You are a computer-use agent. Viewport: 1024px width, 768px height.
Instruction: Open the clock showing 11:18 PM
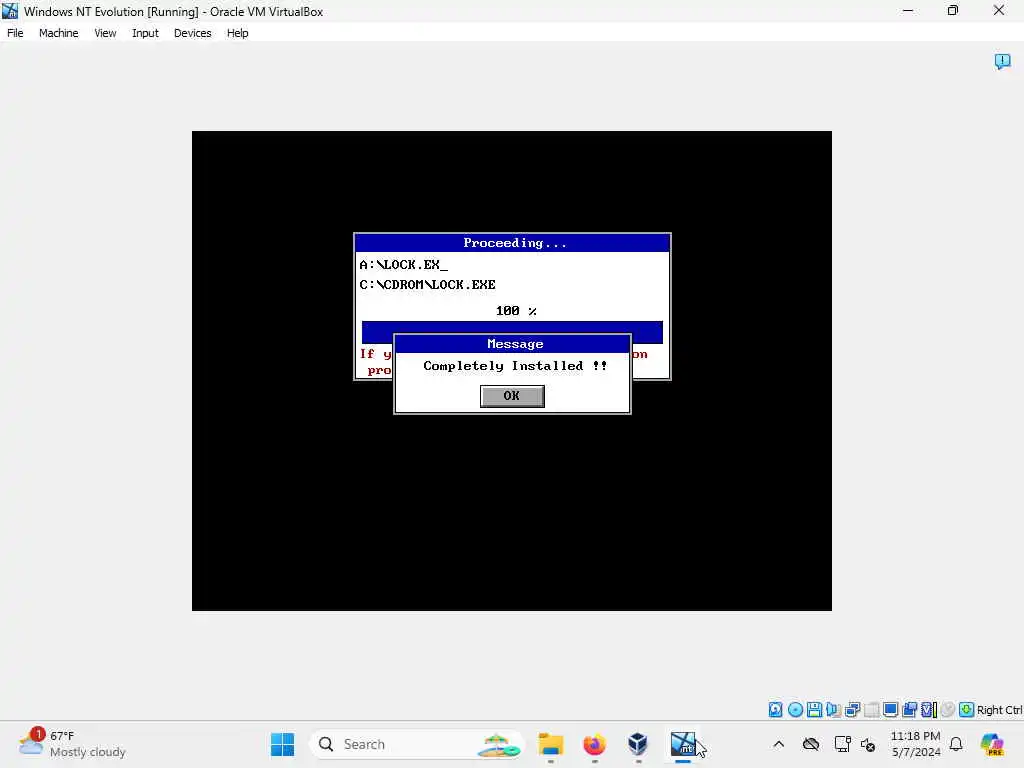[916, 744]
